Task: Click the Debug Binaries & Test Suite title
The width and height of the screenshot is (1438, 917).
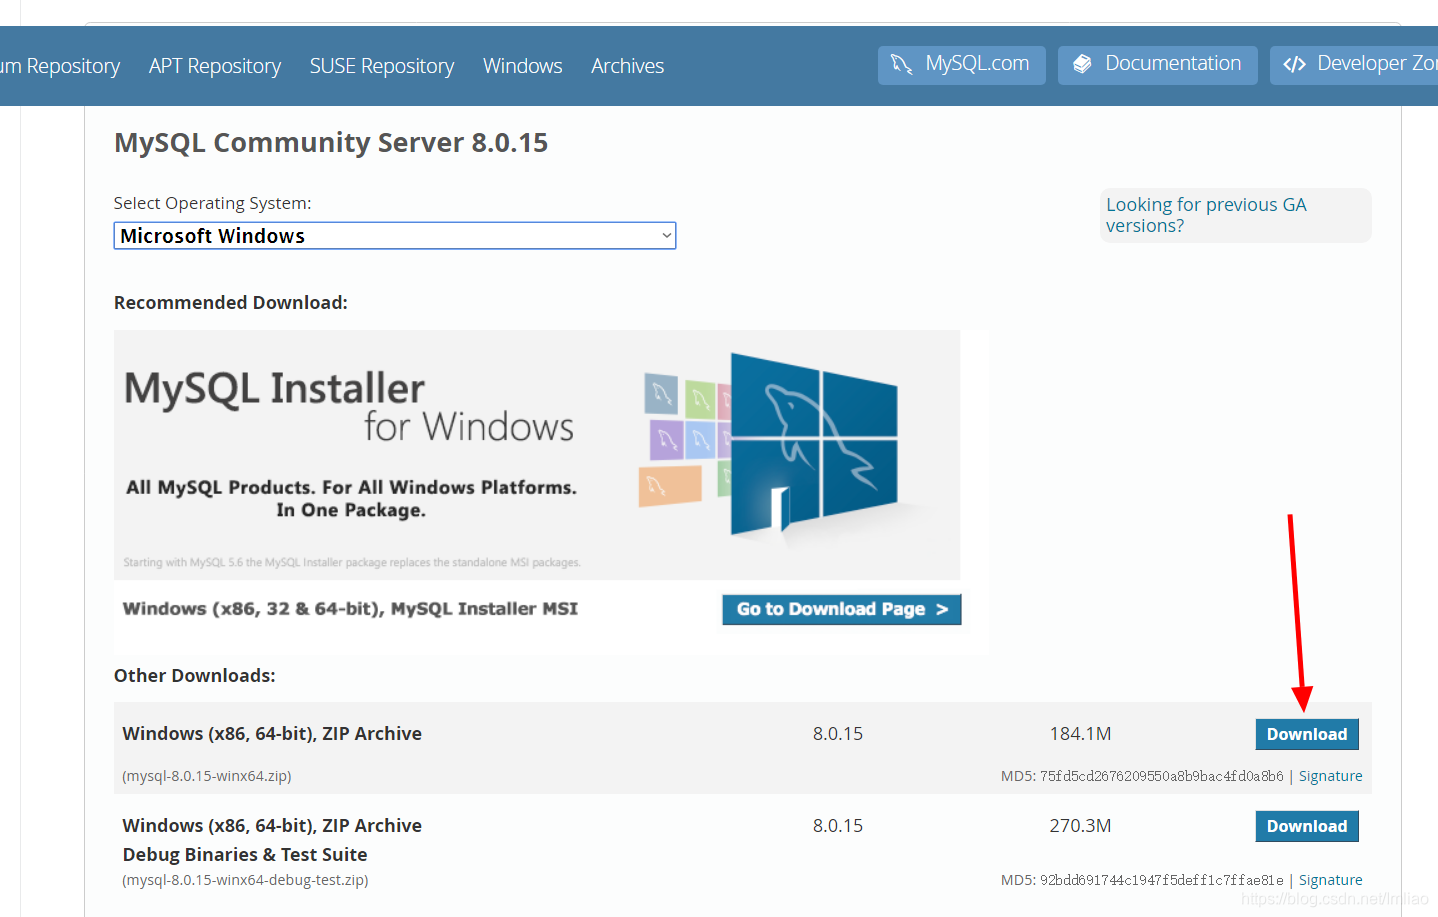Action: tap(245, 855)
